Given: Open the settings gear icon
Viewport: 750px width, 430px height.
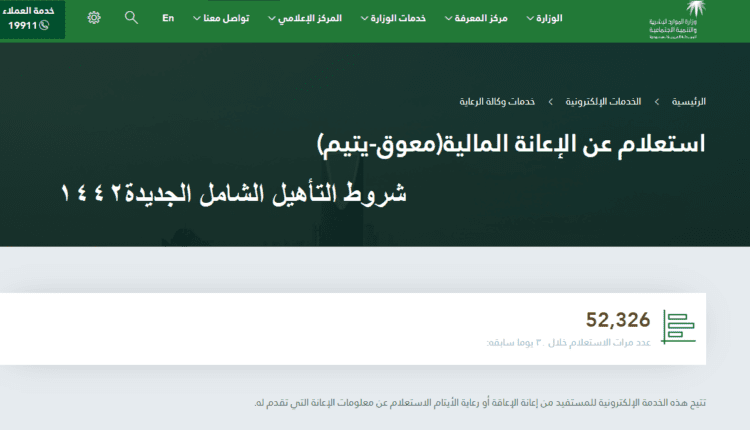Looking at the screenshot, I should click(x=94, y=18).
